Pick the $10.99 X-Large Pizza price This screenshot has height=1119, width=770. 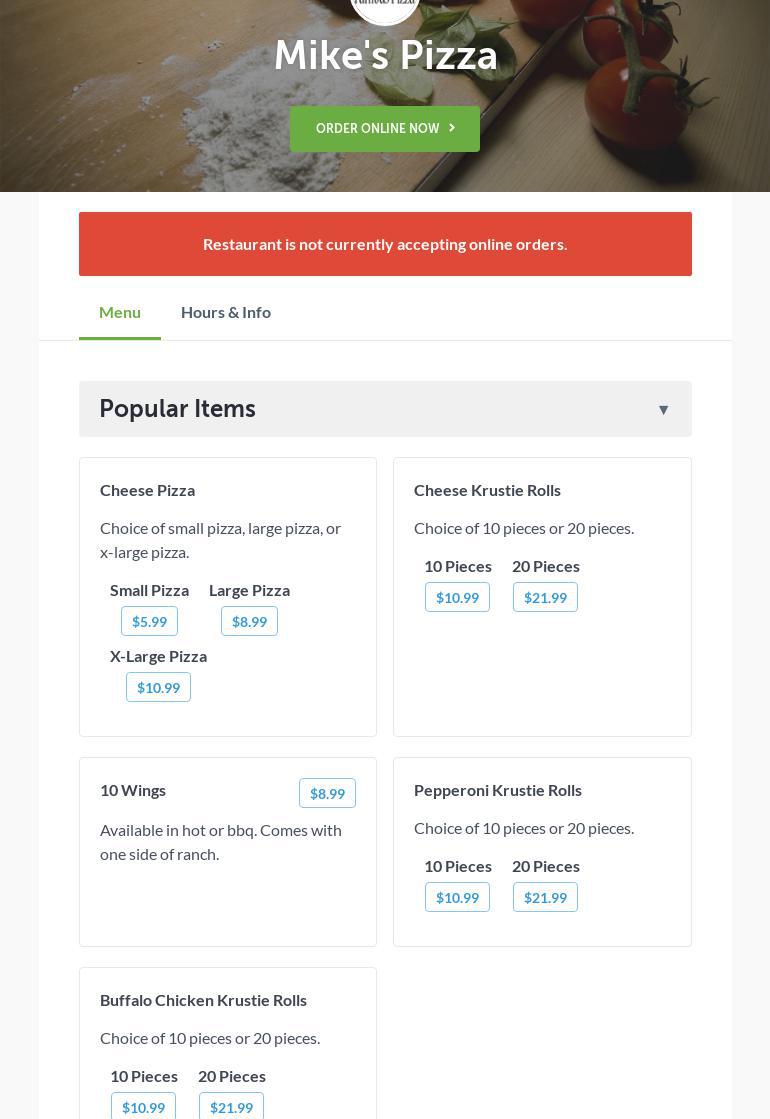point(158,687)
